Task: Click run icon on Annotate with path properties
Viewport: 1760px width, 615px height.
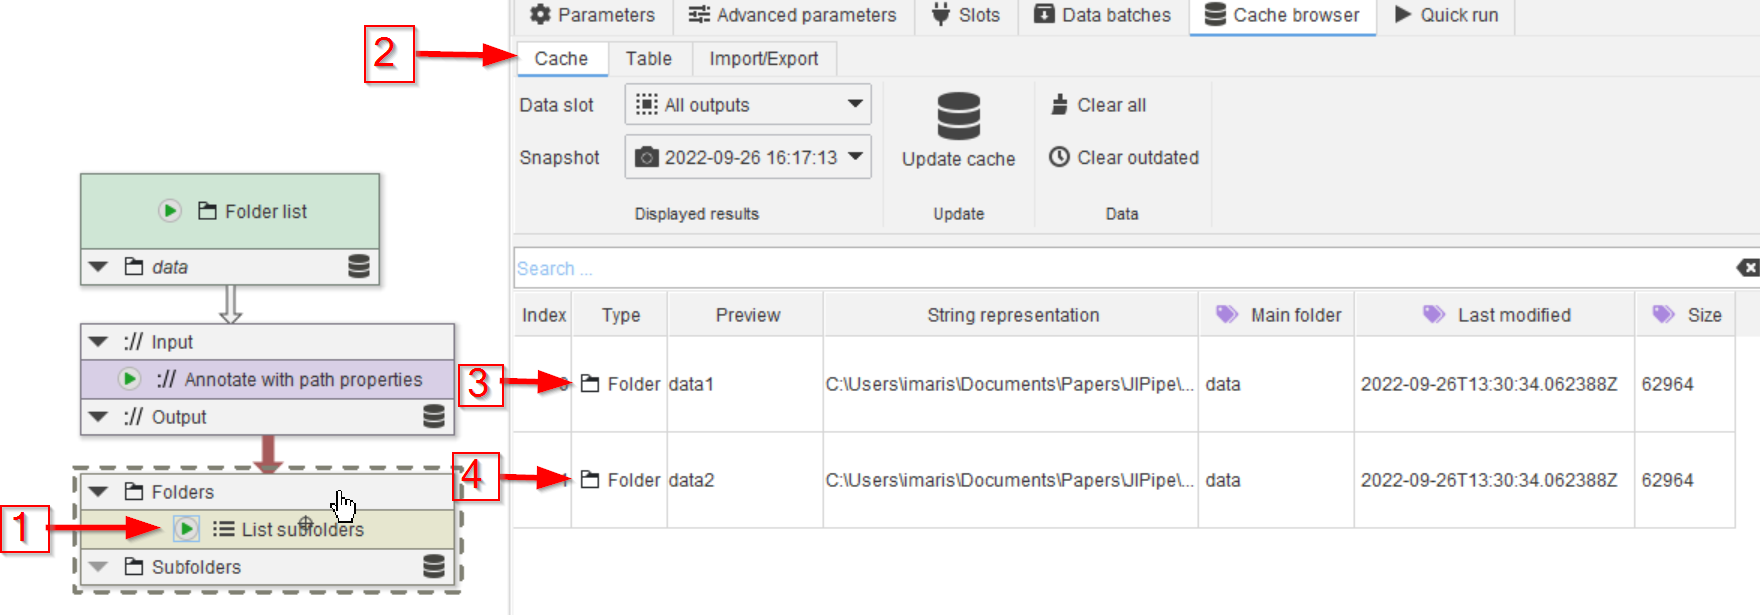Action: [129, 379]
